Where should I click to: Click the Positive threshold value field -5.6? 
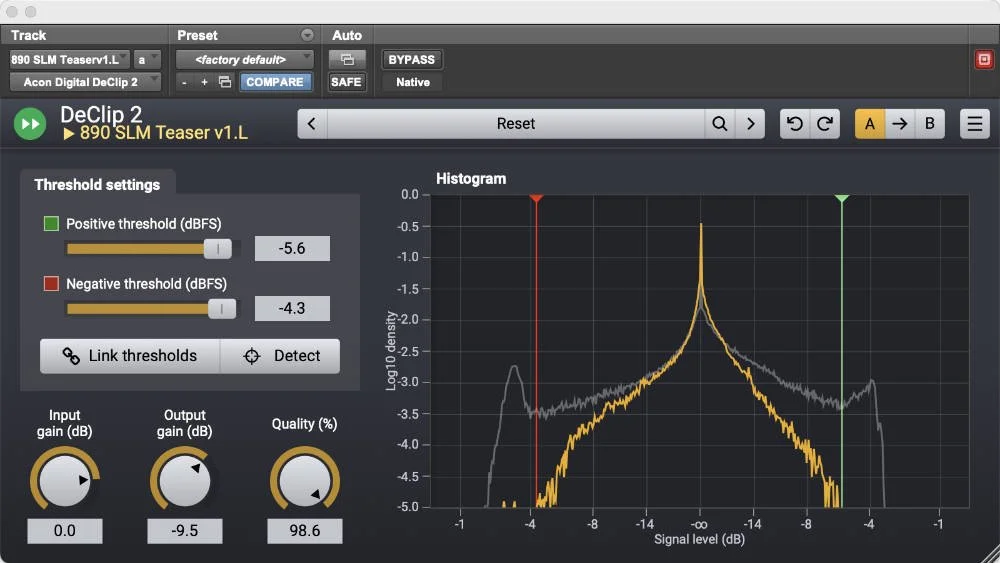[x=292, y=249]
